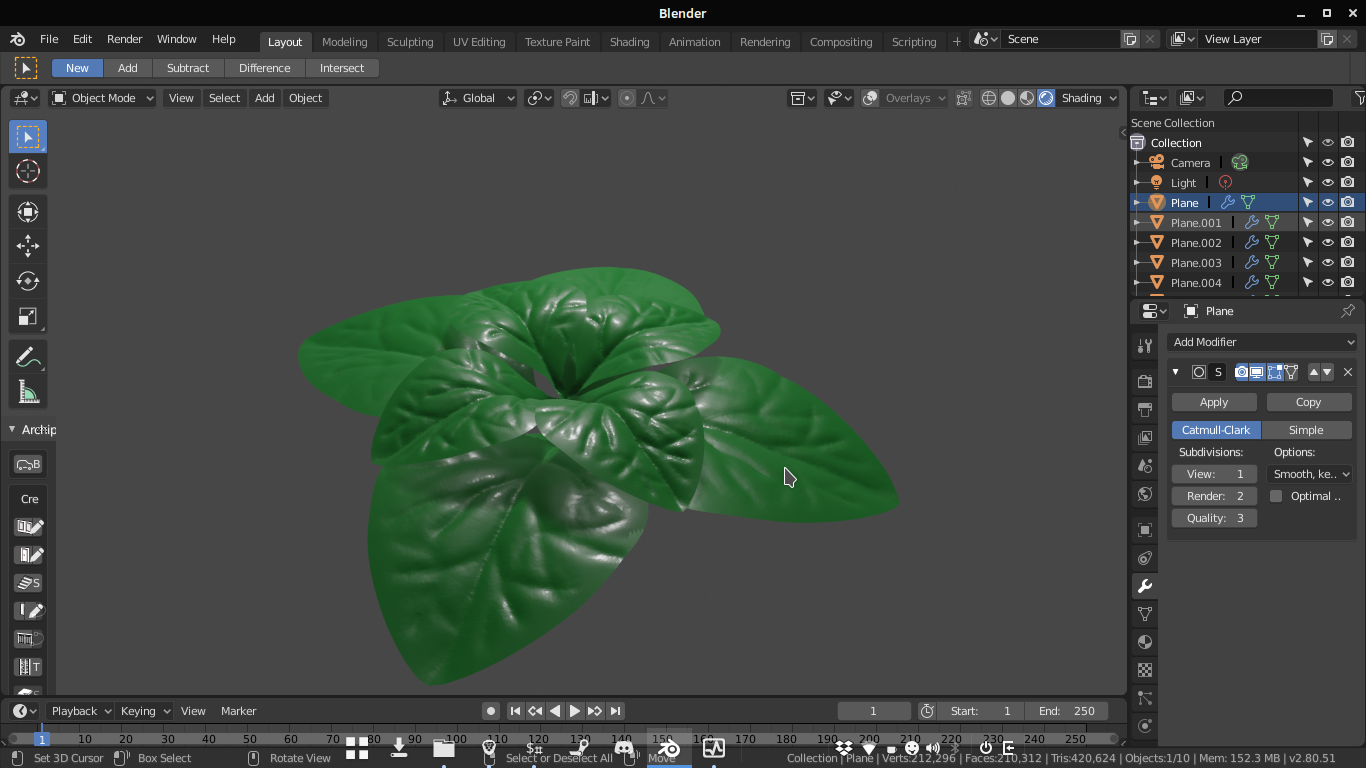Open the Object Mode dropdown

(103, 98)
